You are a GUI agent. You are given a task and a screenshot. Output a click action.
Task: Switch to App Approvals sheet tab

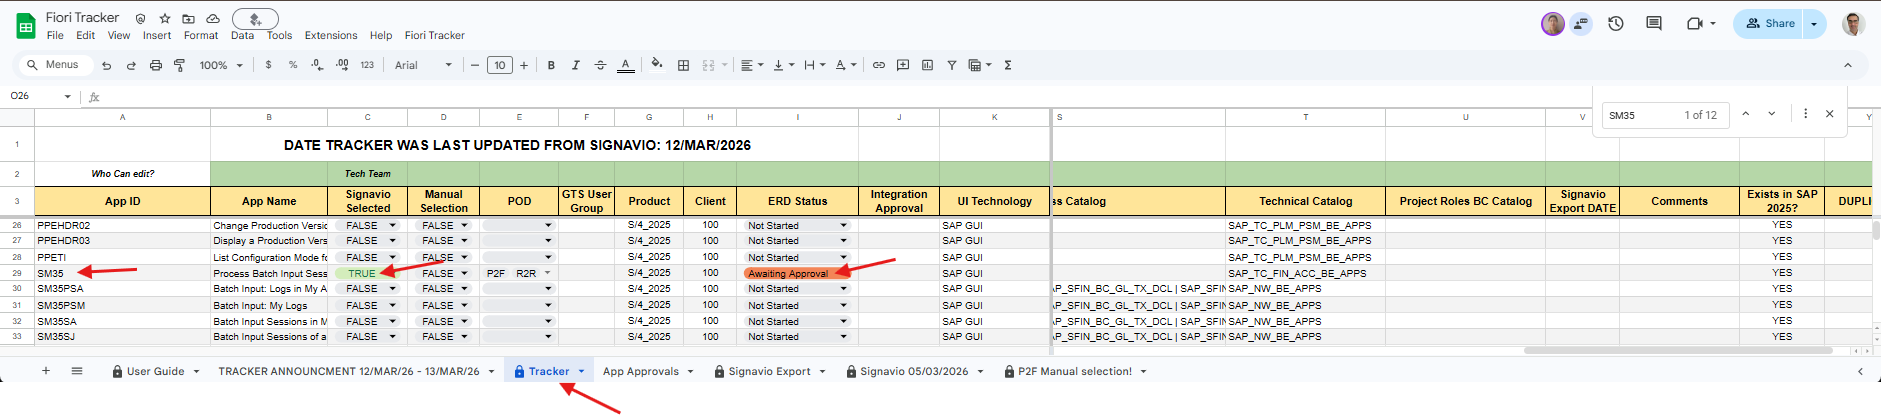pyautogui.click(x=641, y=371)
